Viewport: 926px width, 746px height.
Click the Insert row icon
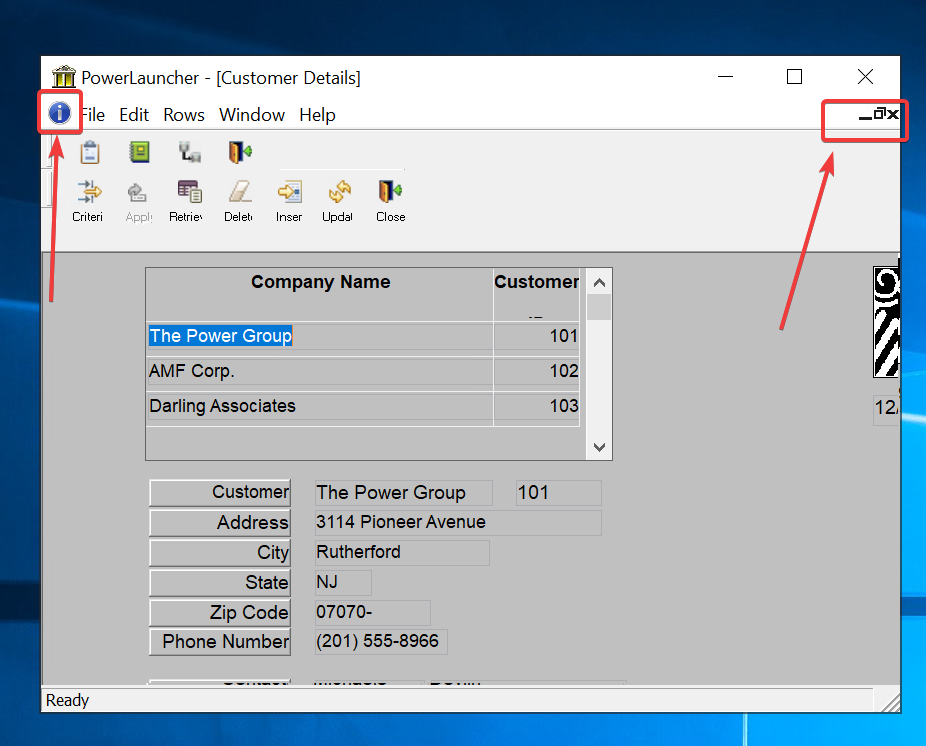coord(289,192)
